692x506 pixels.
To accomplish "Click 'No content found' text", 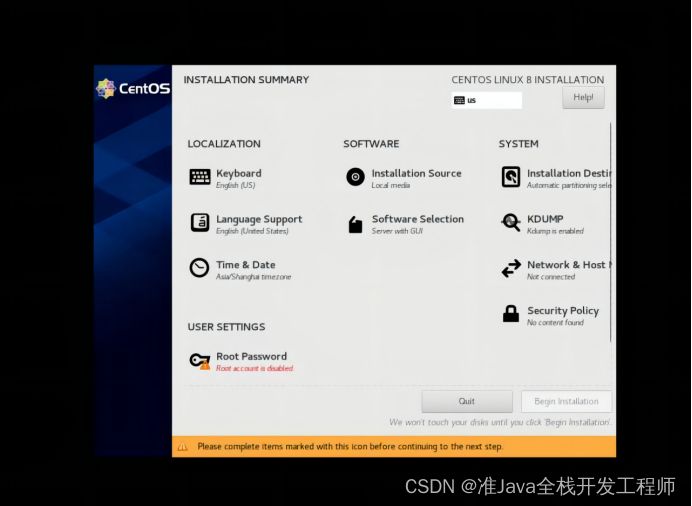I will (x=555, y=322).
